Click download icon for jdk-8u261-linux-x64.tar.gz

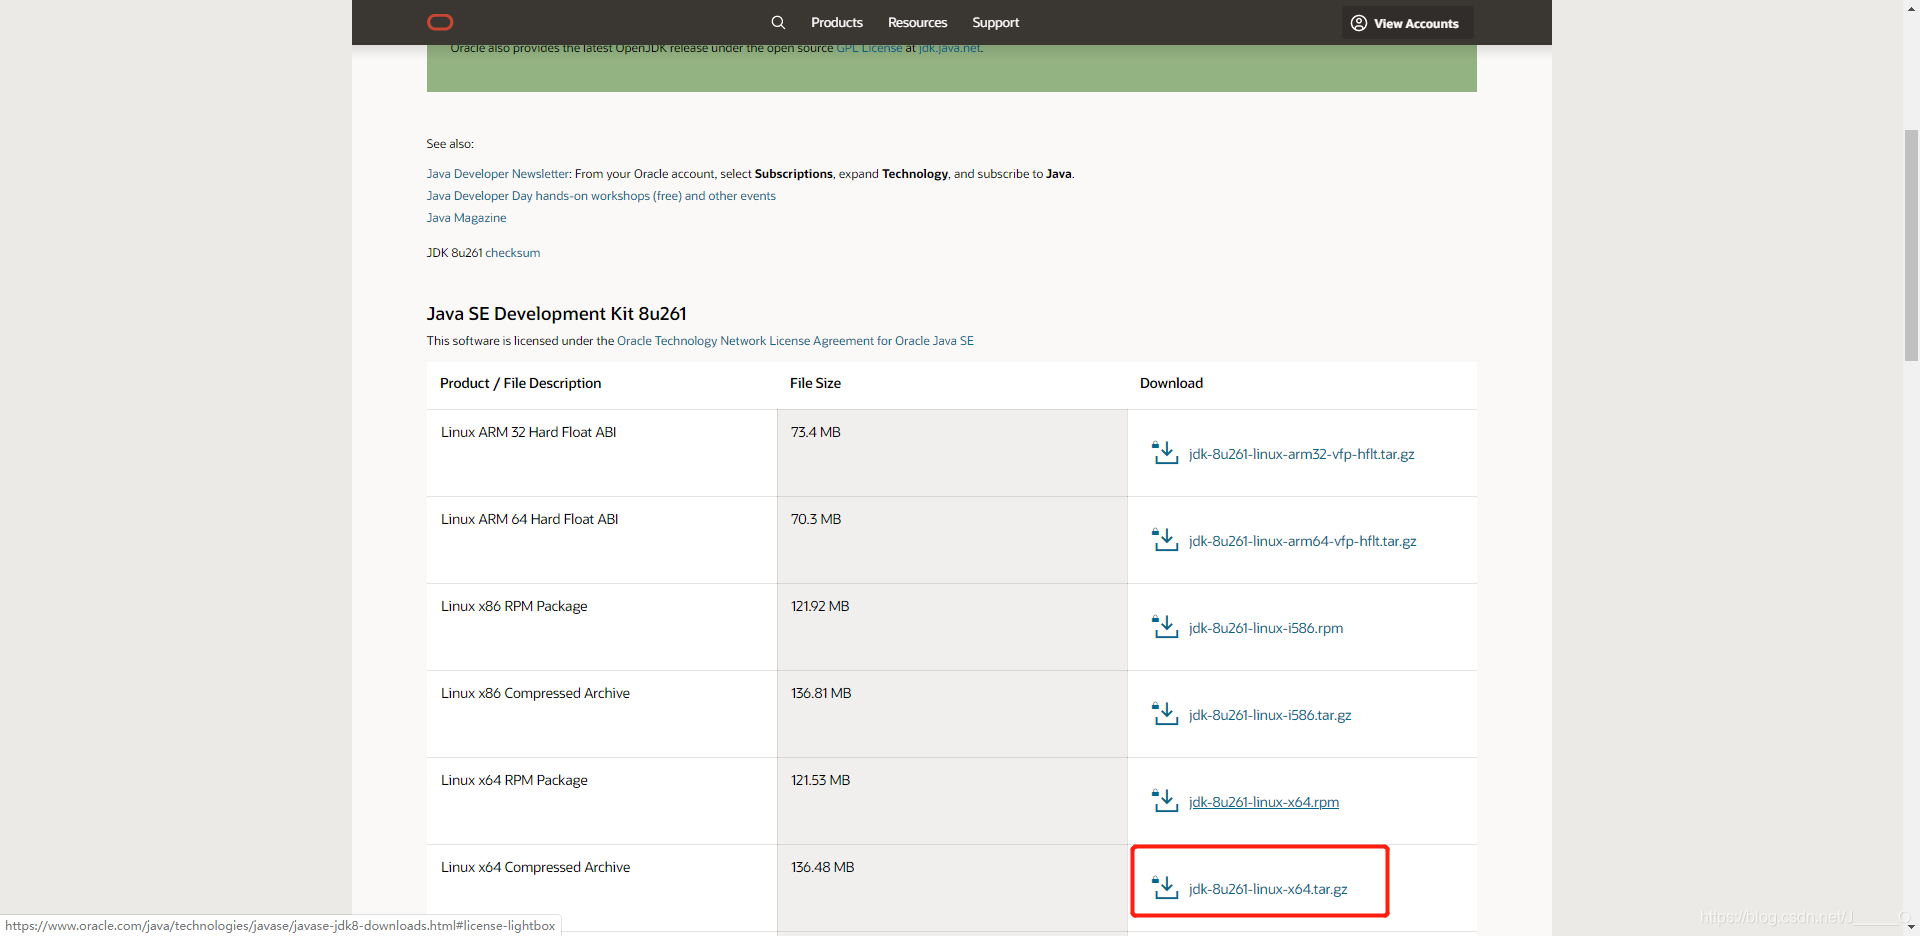(x=1165, y=888)
